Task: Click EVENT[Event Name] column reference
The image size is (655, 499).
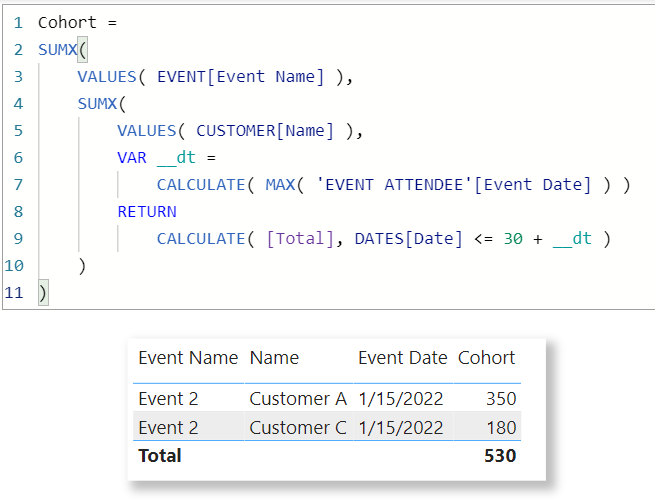Action: [x=240, y=77]
